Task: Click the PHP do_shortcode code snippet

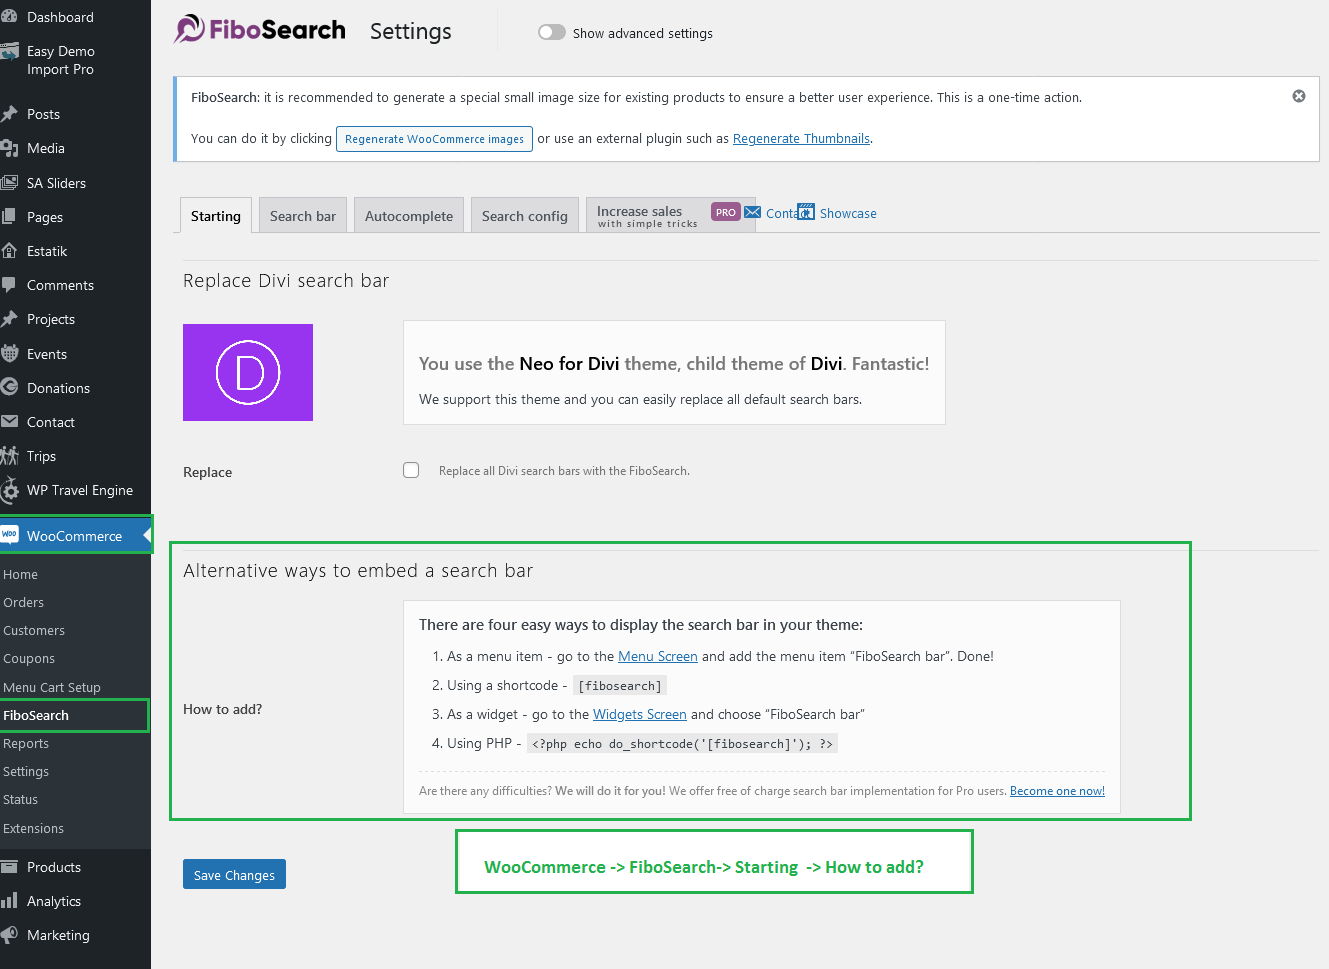Action: (x=682, y=744)
